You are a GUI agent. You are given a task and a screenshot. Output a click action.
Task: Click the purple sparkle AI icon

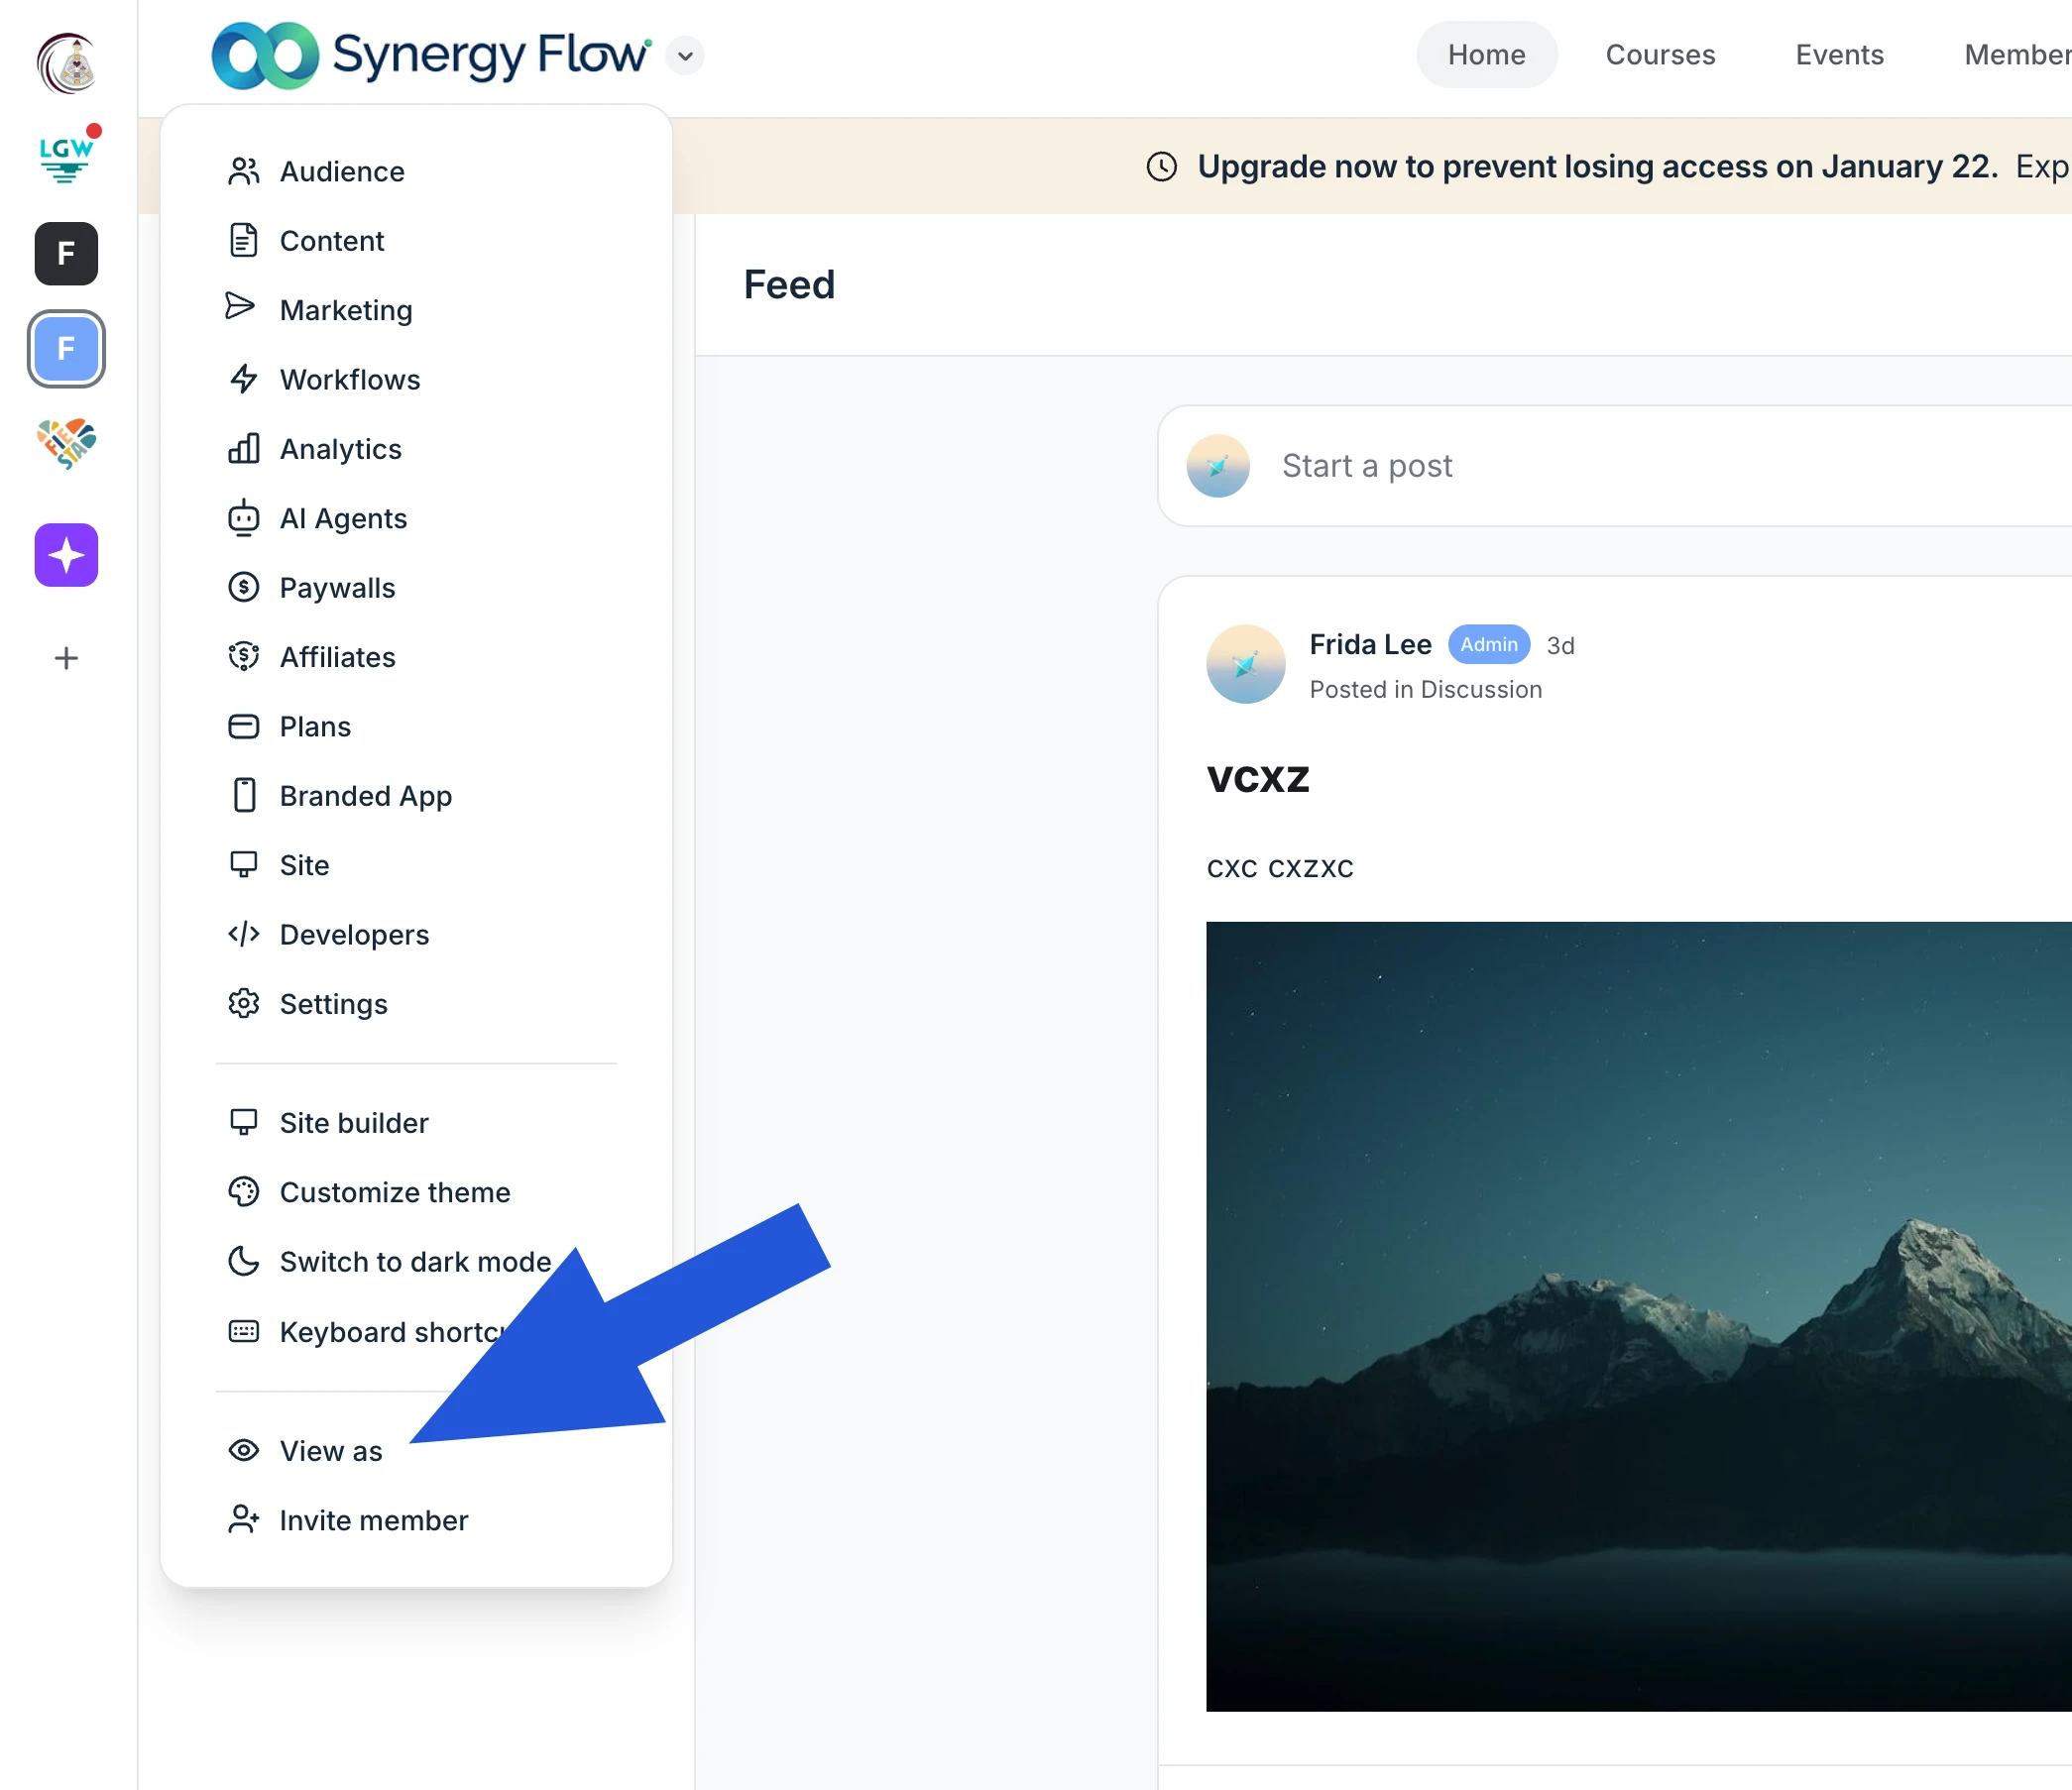66,555
